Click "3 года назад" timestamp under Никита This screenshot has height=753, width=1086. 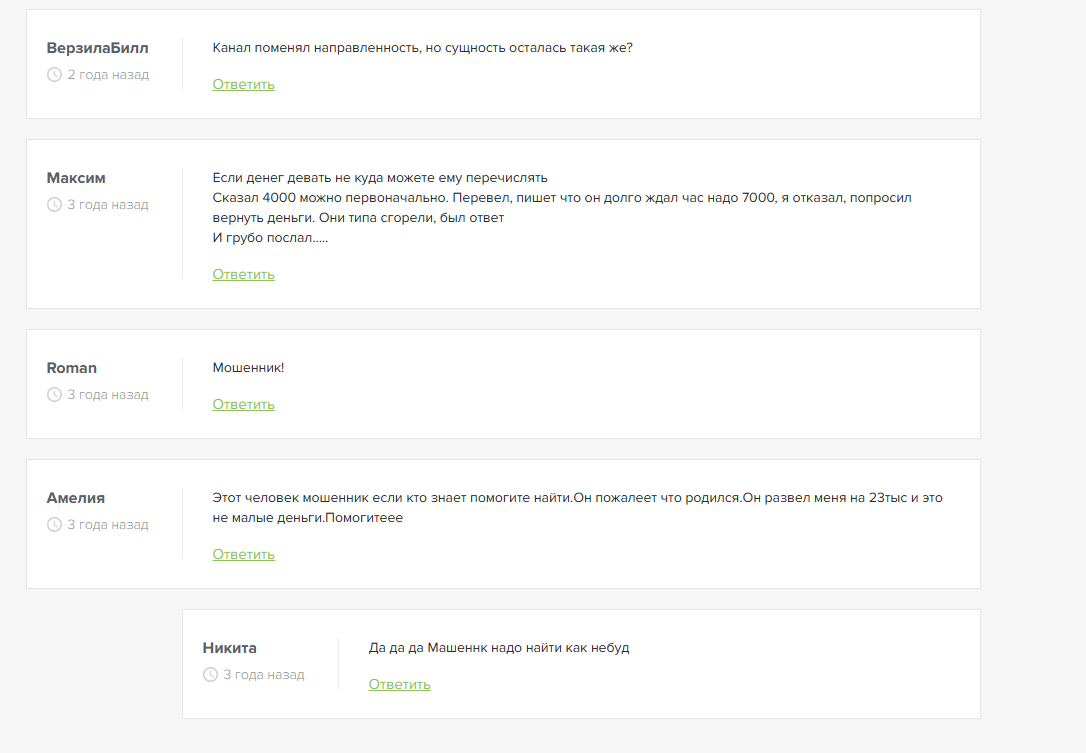(264, 675)
